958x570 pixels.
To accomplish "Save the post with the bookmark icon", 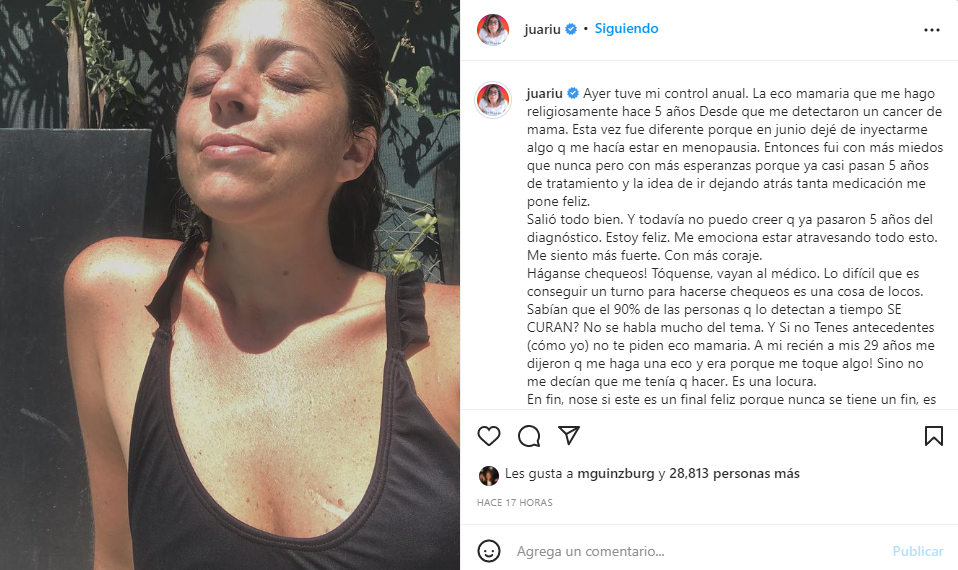I will pos(934,436).
